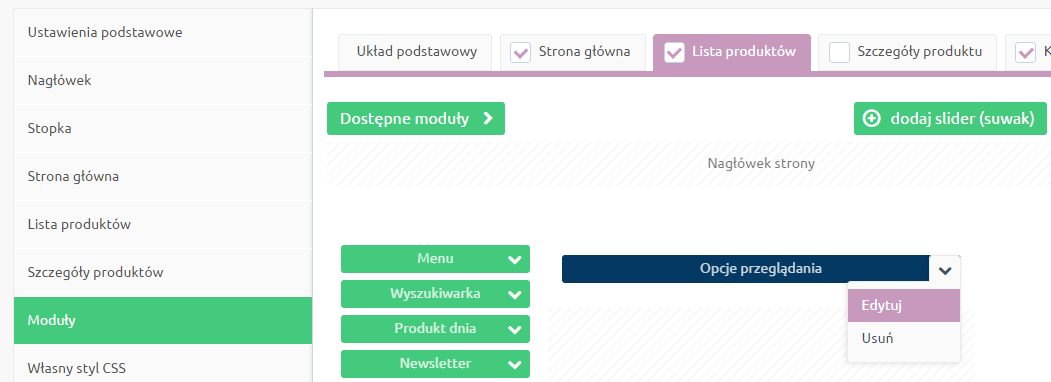Image resolution: width=1051 pixels, height=382 pixels.
Task: Collapse the Opcje przeglądania dropdown chevron
Action: (945, 270)
